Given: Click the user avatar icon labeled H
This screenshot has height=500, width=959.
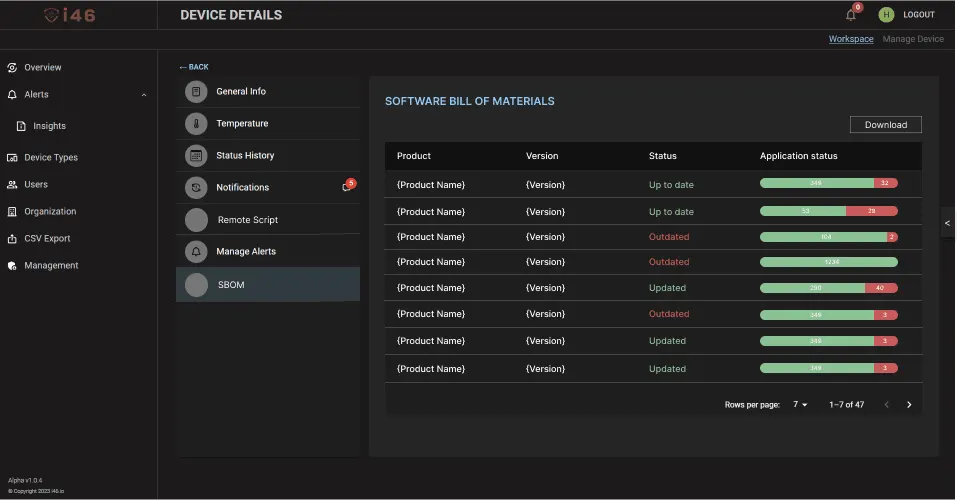Looking at the screenshot, I should click(885, 15).
